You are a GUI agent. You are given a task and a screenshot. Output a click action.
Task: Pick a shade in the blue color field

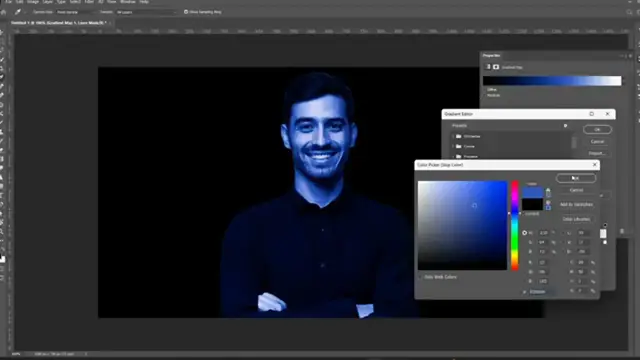click(x=462, y=225)
